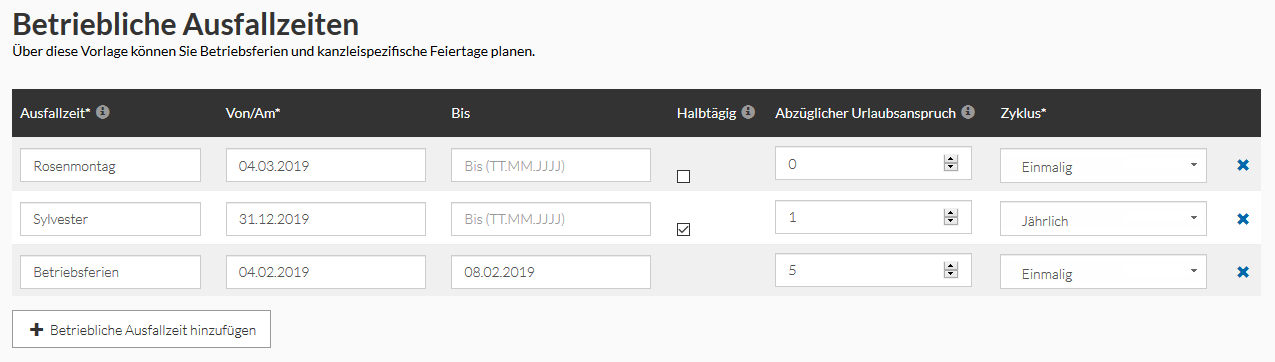Click the Bis field containing 08.02.2019
Screen dimensions: 1275x362
pyautogui.click(x=551, y=271)
